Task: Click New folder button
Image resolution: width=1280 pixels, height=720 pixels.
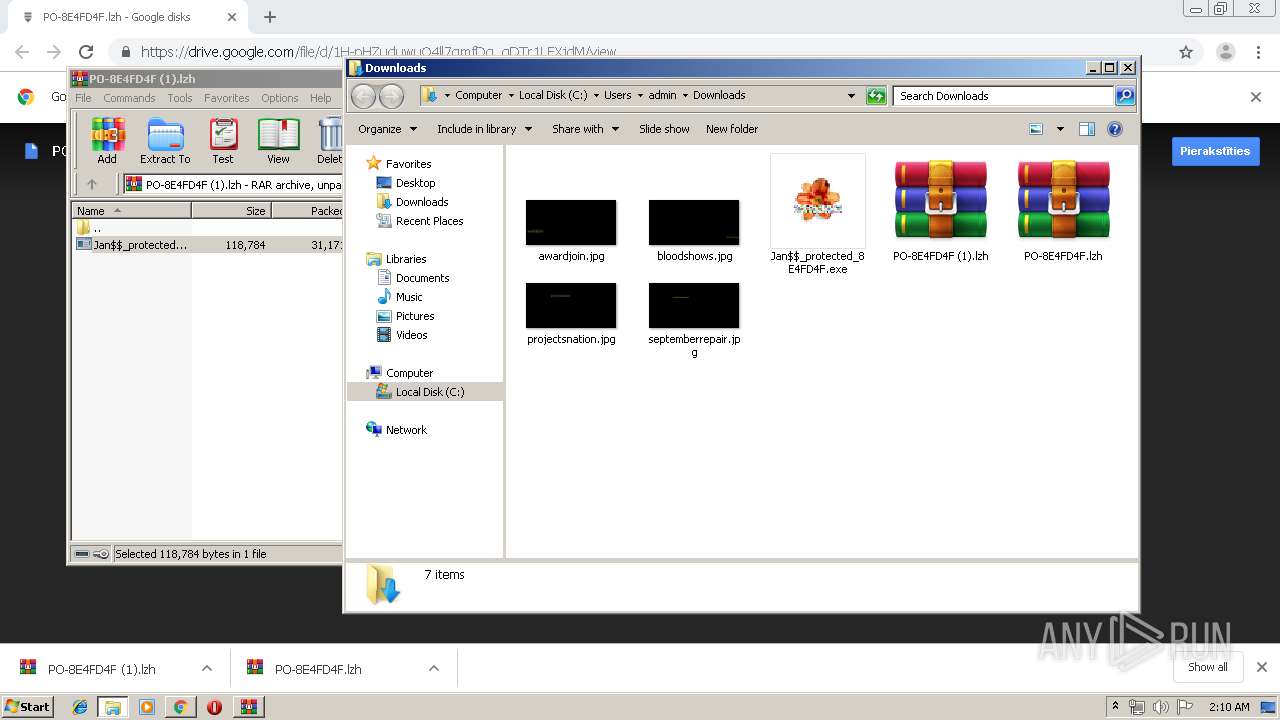Action: point(732,129)
